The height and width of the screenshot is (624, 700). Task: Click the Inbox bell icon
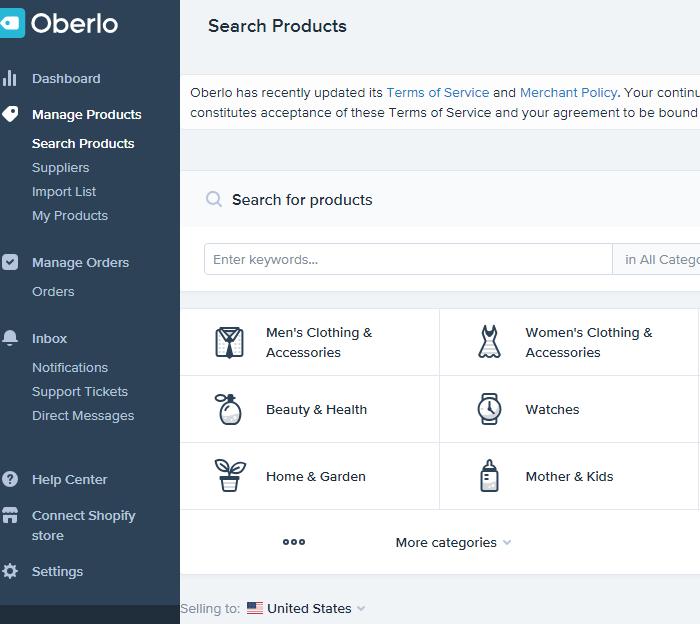[x=10, y=338]
